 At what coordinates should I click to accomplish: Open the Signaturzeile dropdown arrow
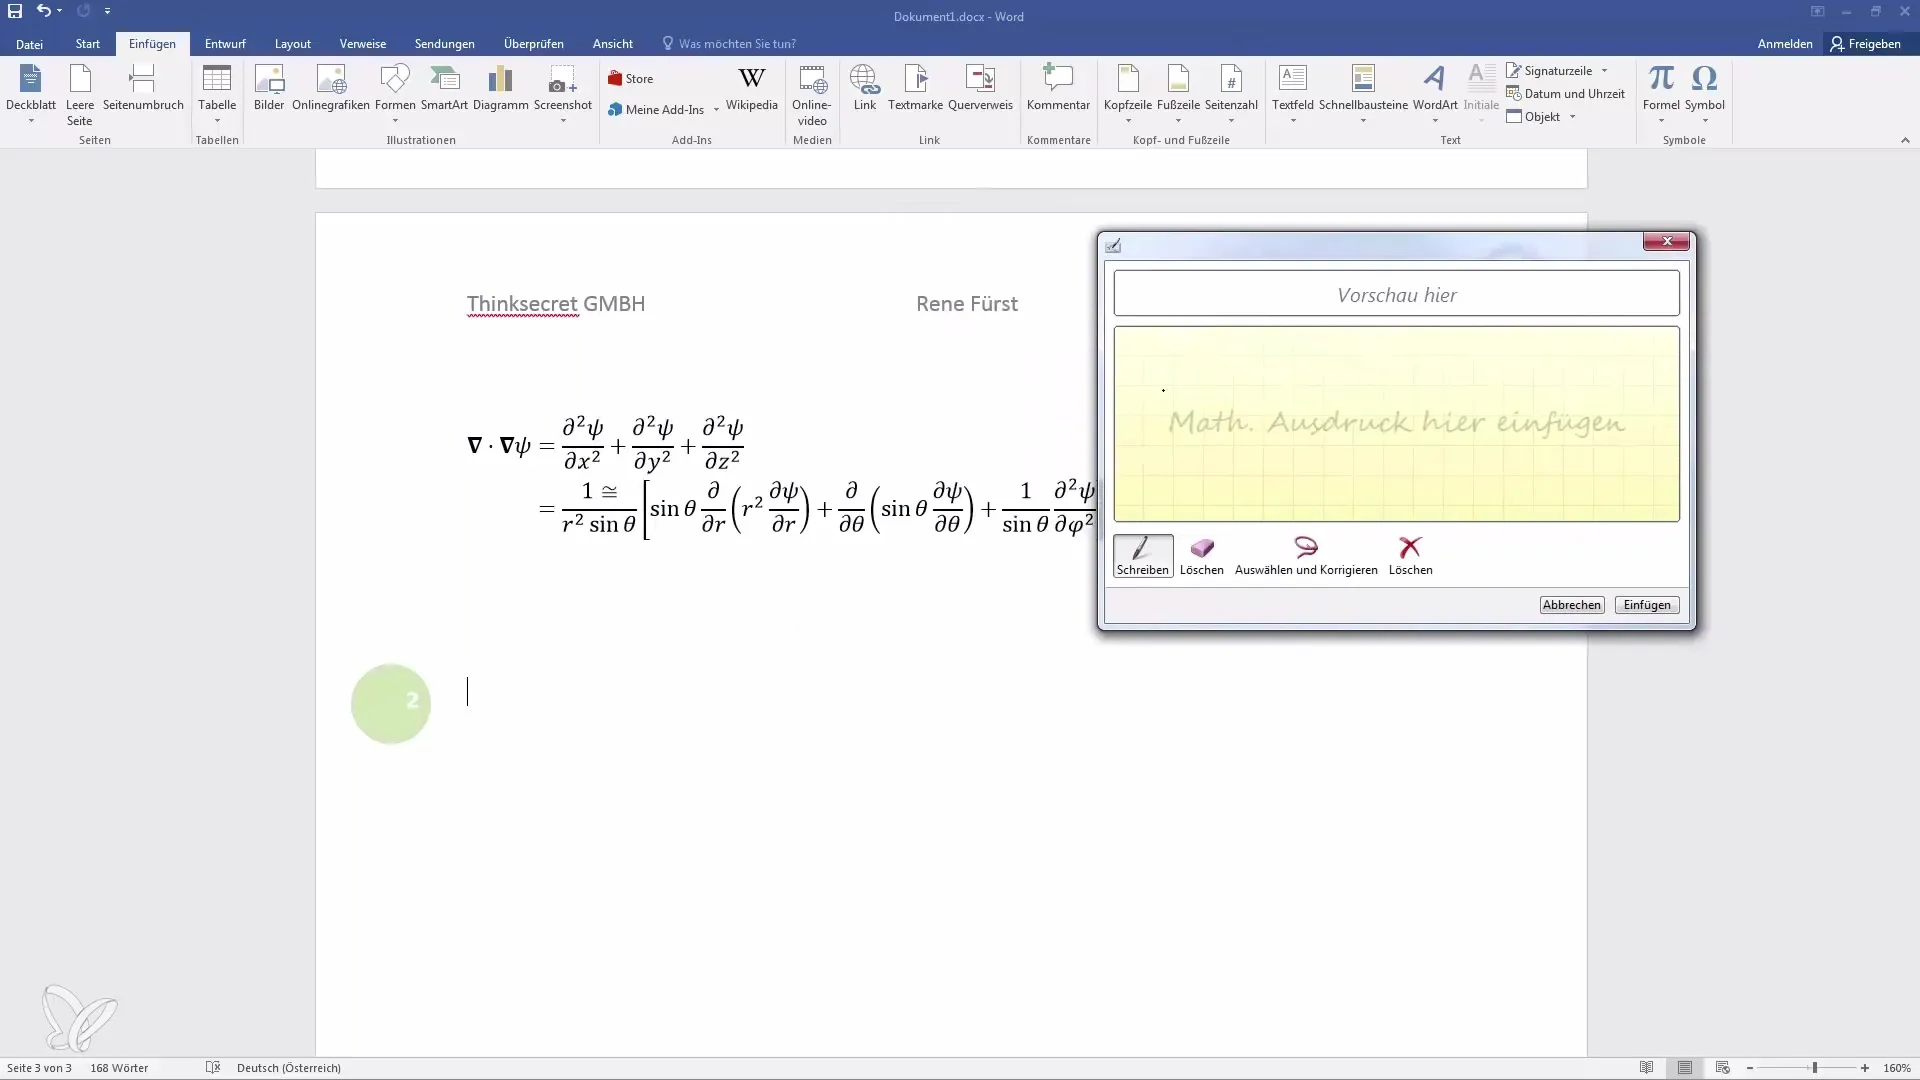pos(1604,71)
